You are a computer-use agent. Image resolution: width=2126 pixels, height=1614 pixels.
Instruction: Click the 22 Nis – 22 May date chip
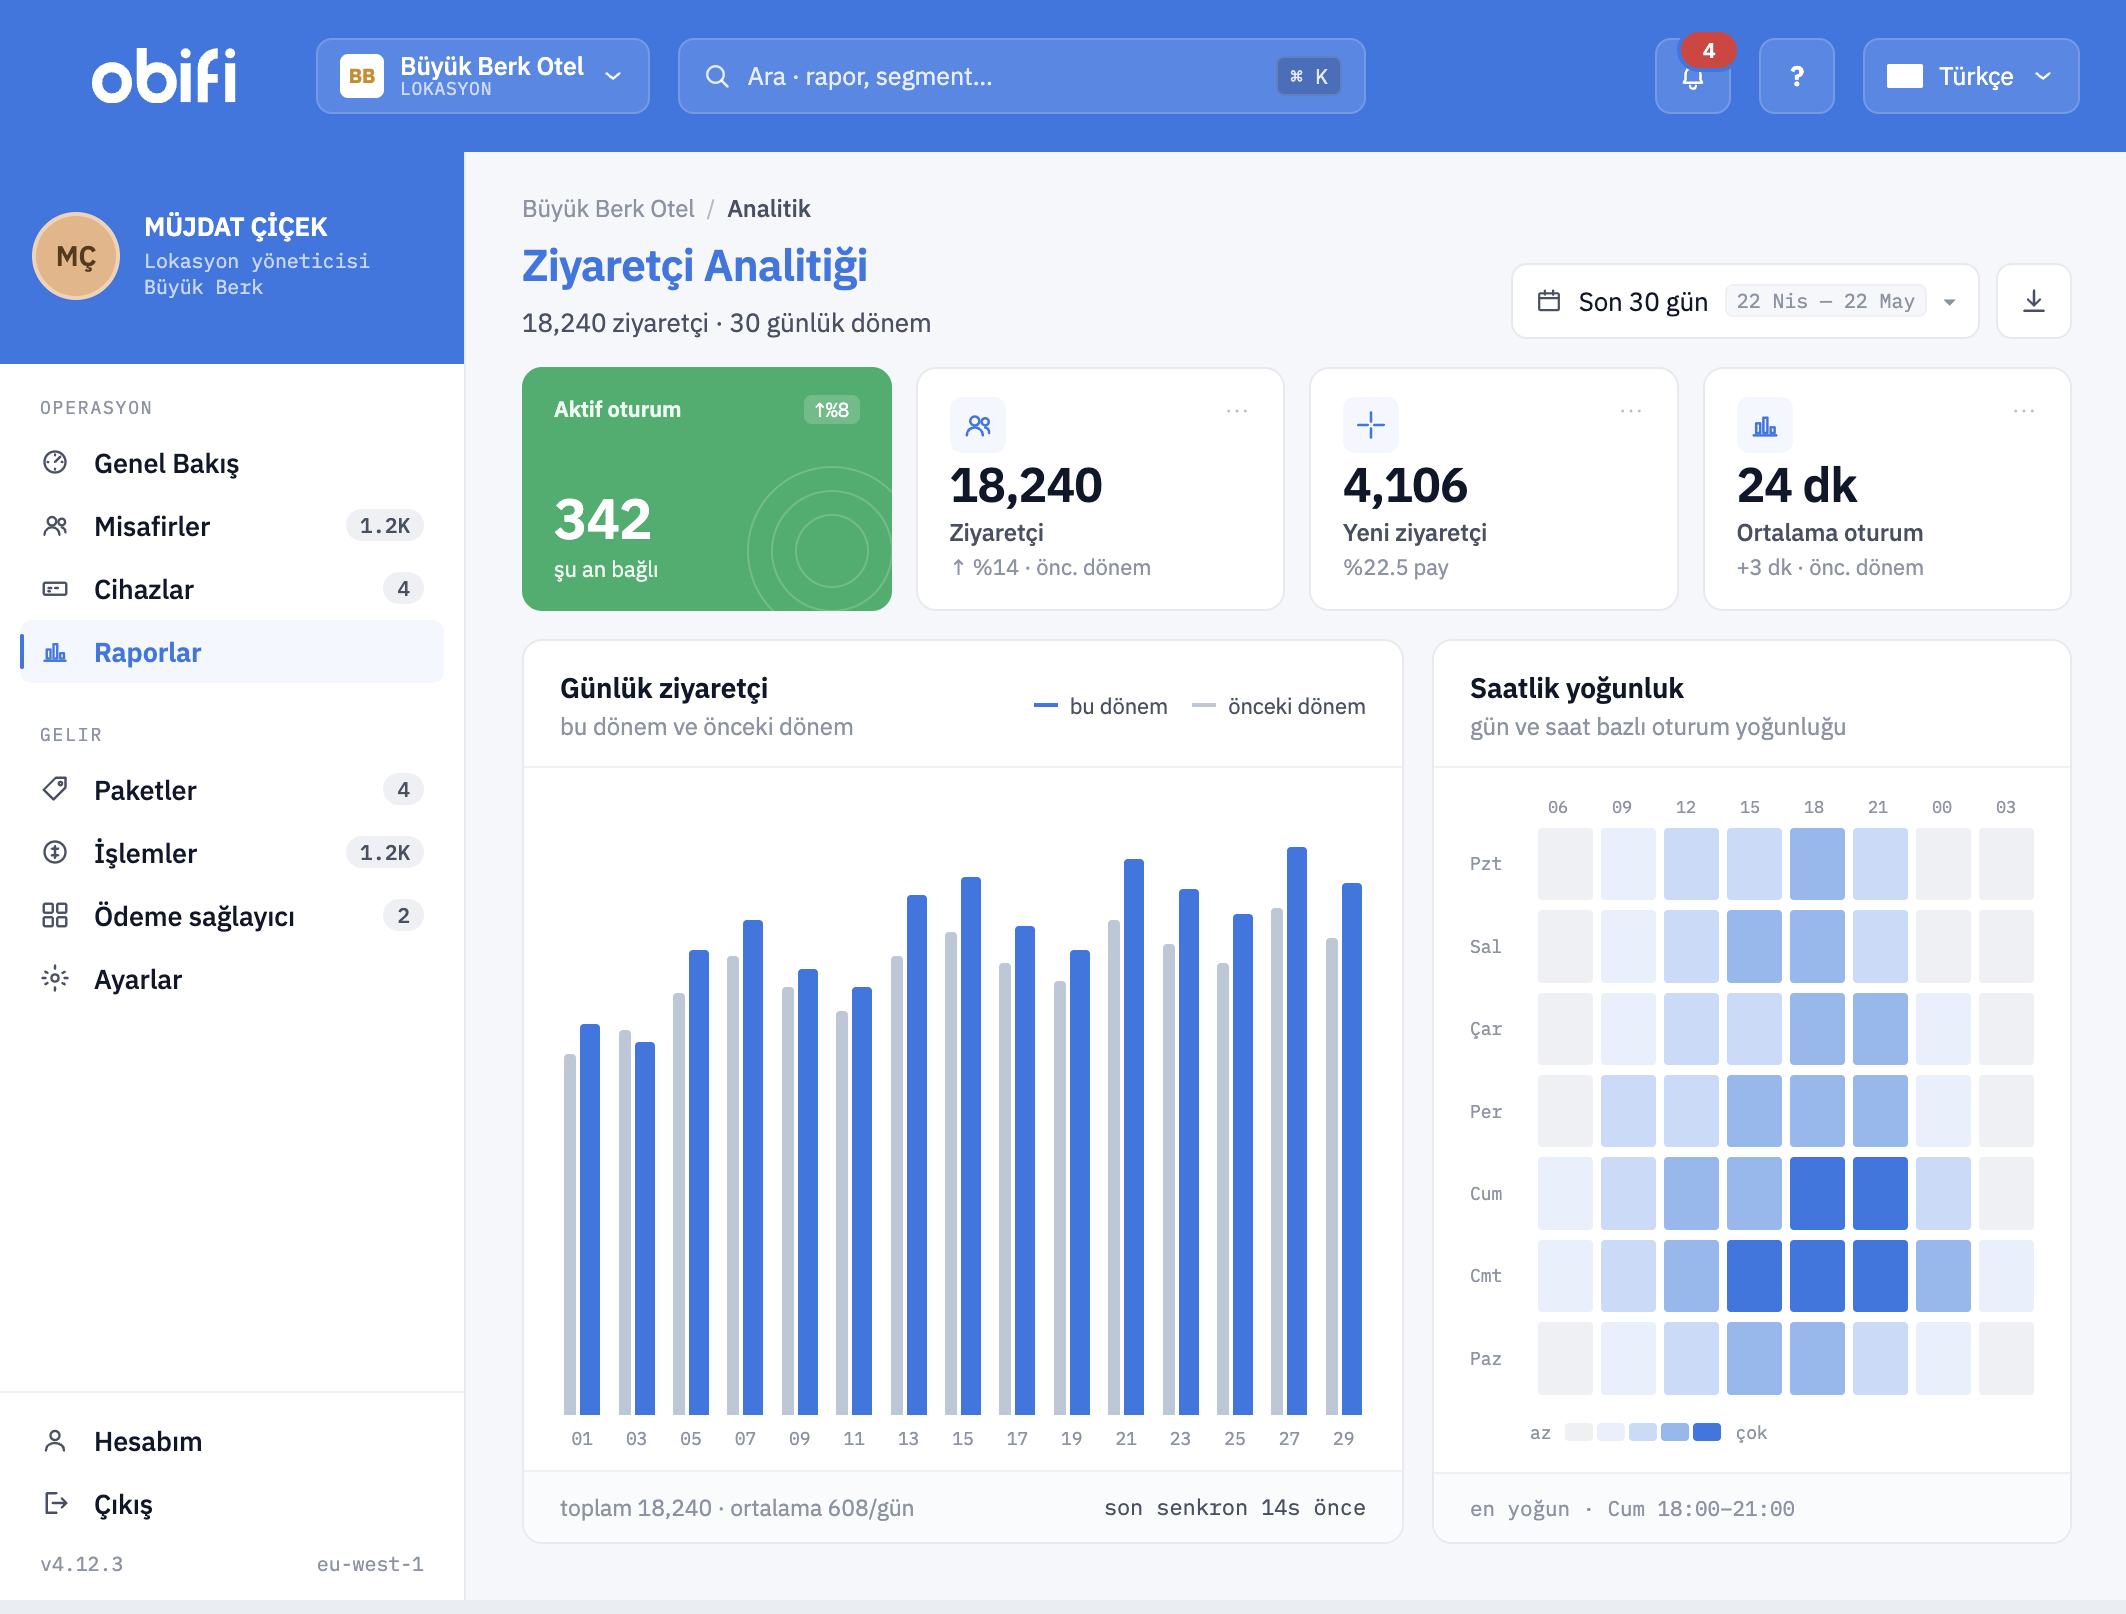(x=1825, y=301)
